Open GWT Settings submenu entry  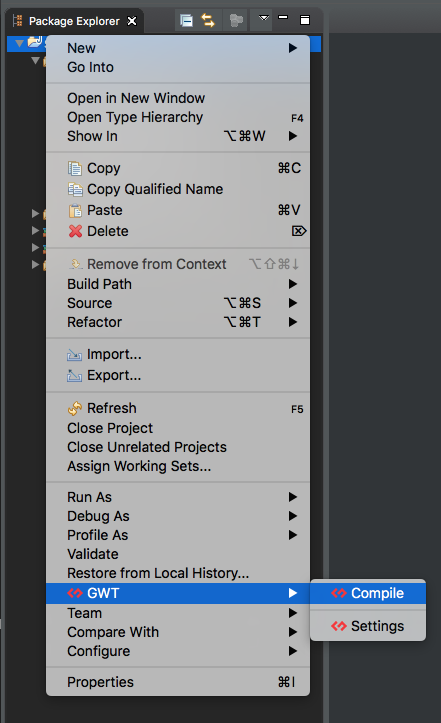pyautogui.click(x=368, y=626)
